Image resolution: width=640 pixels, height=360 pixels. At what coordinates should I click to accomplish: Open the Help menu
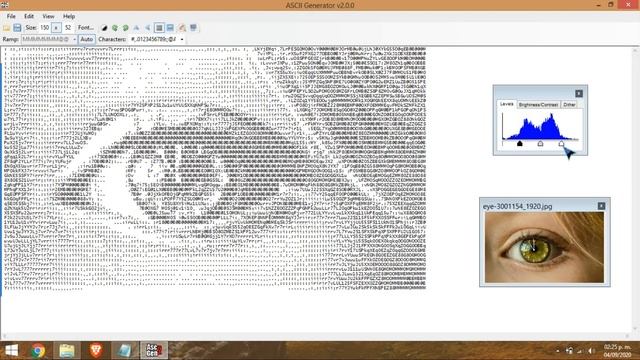pyautogui.click(x=69, y=16)
